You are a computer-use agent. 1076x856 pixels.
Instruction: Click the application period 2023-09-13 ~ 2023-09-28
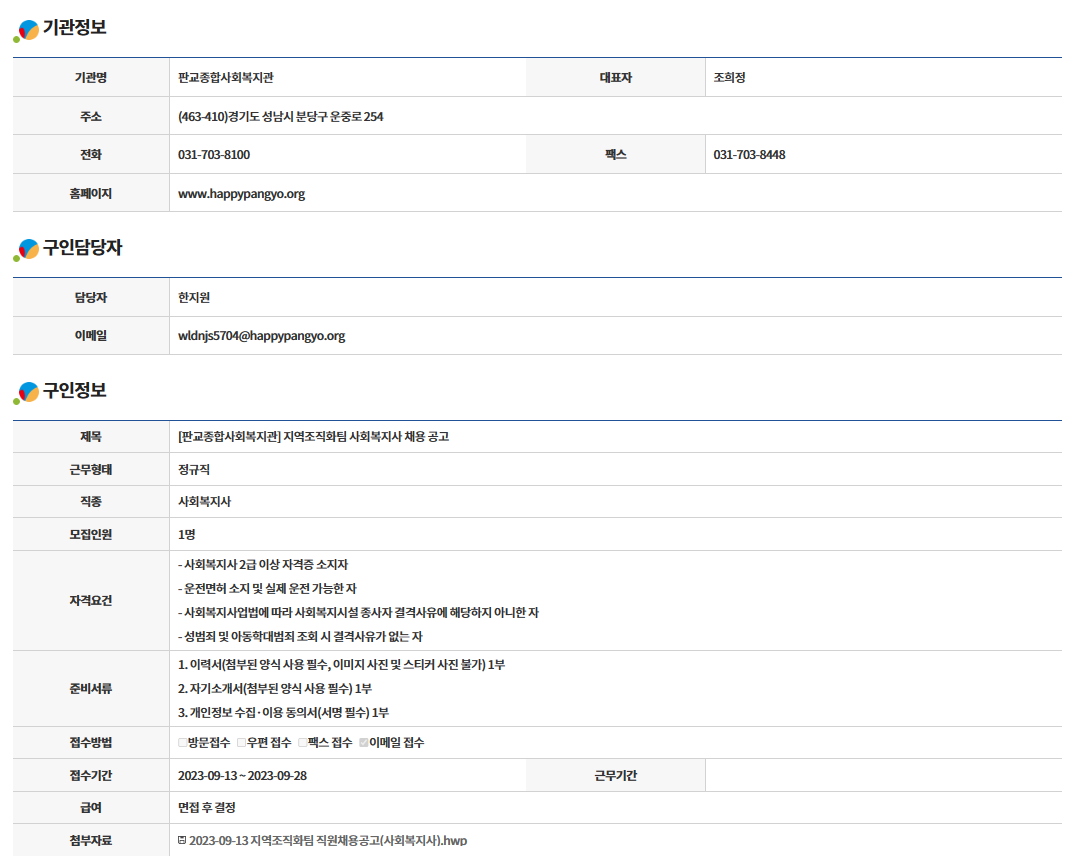(242, 776)
